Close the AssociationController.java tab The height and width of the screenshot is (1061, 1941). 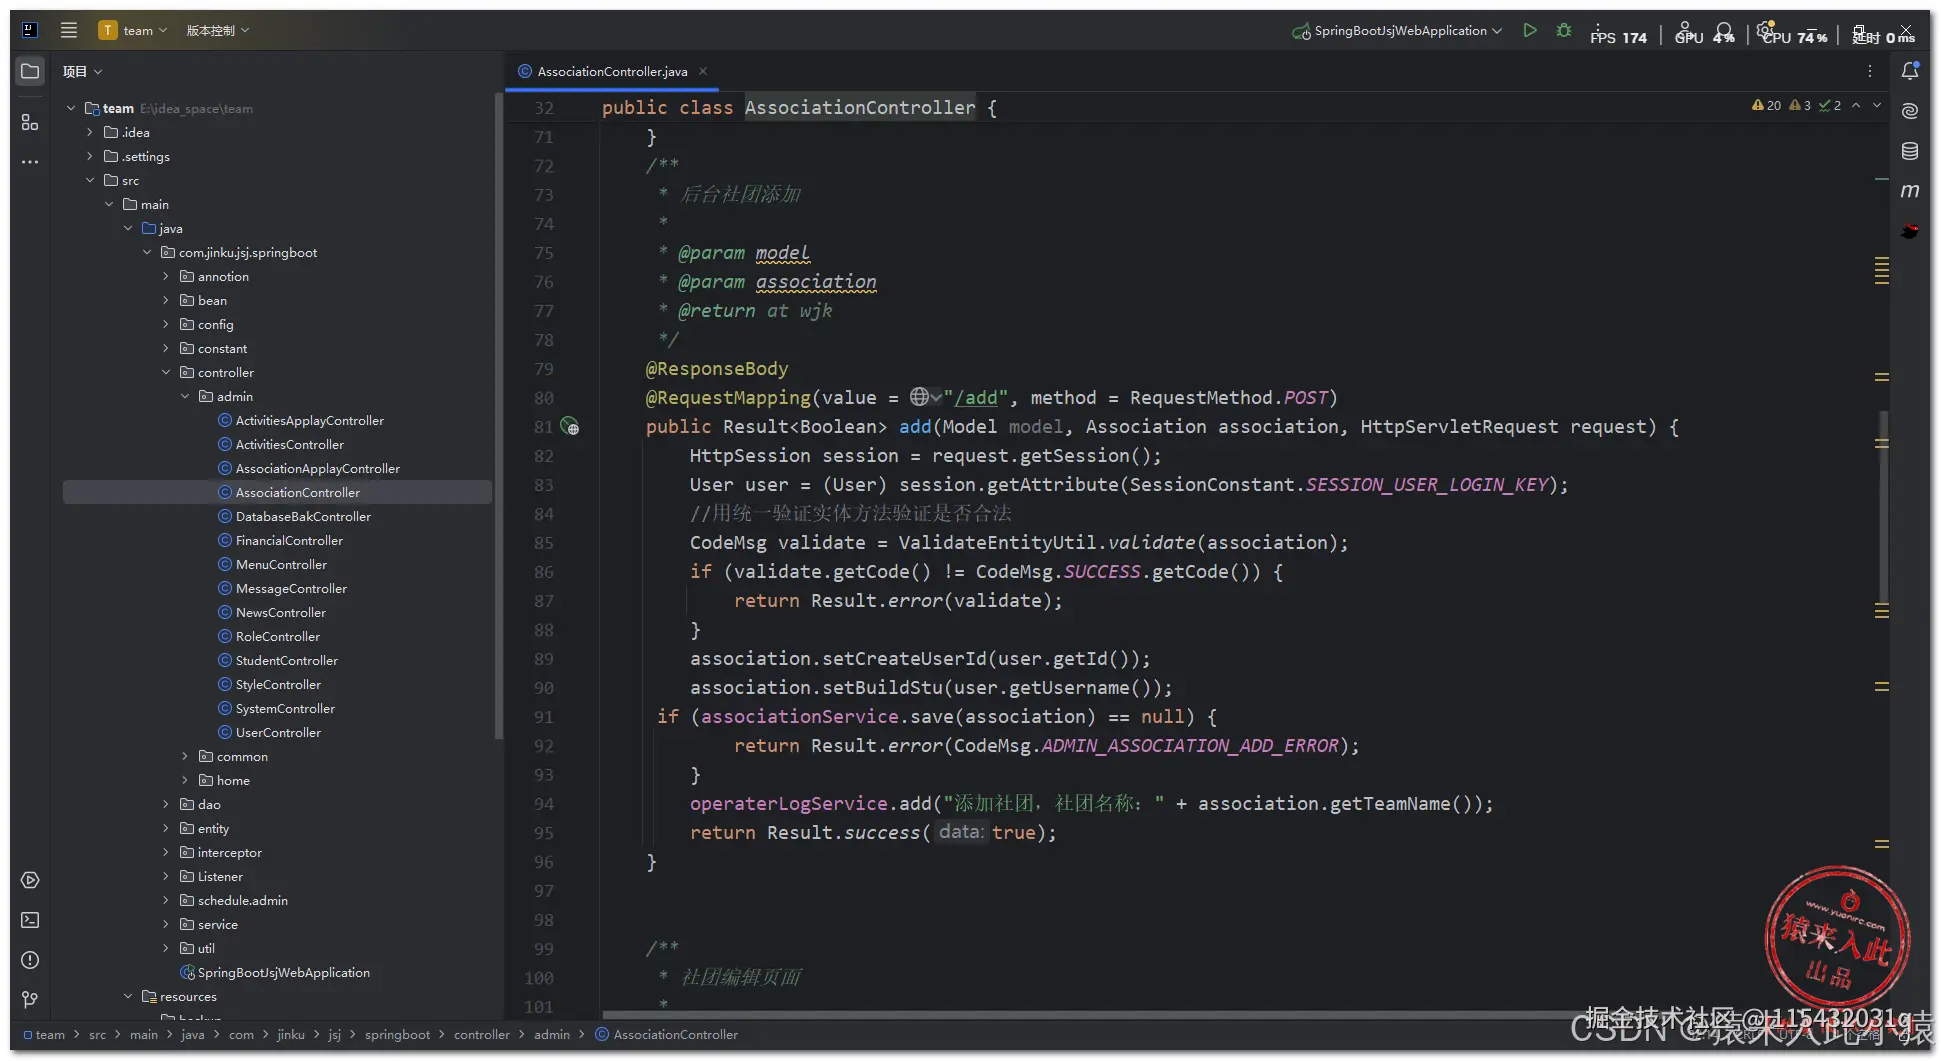click(x=703, y=71)
